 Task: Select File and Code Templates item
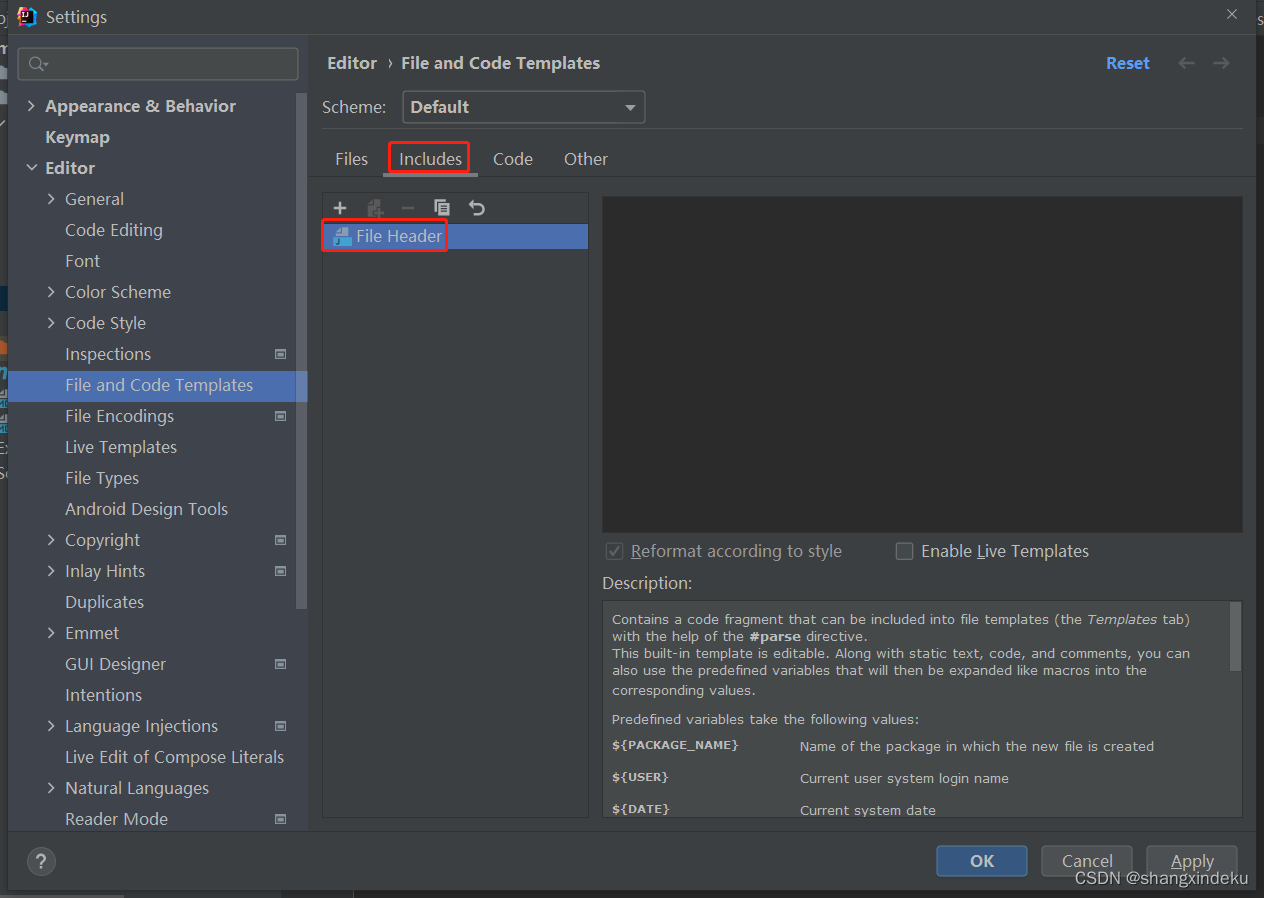point(158,385)
